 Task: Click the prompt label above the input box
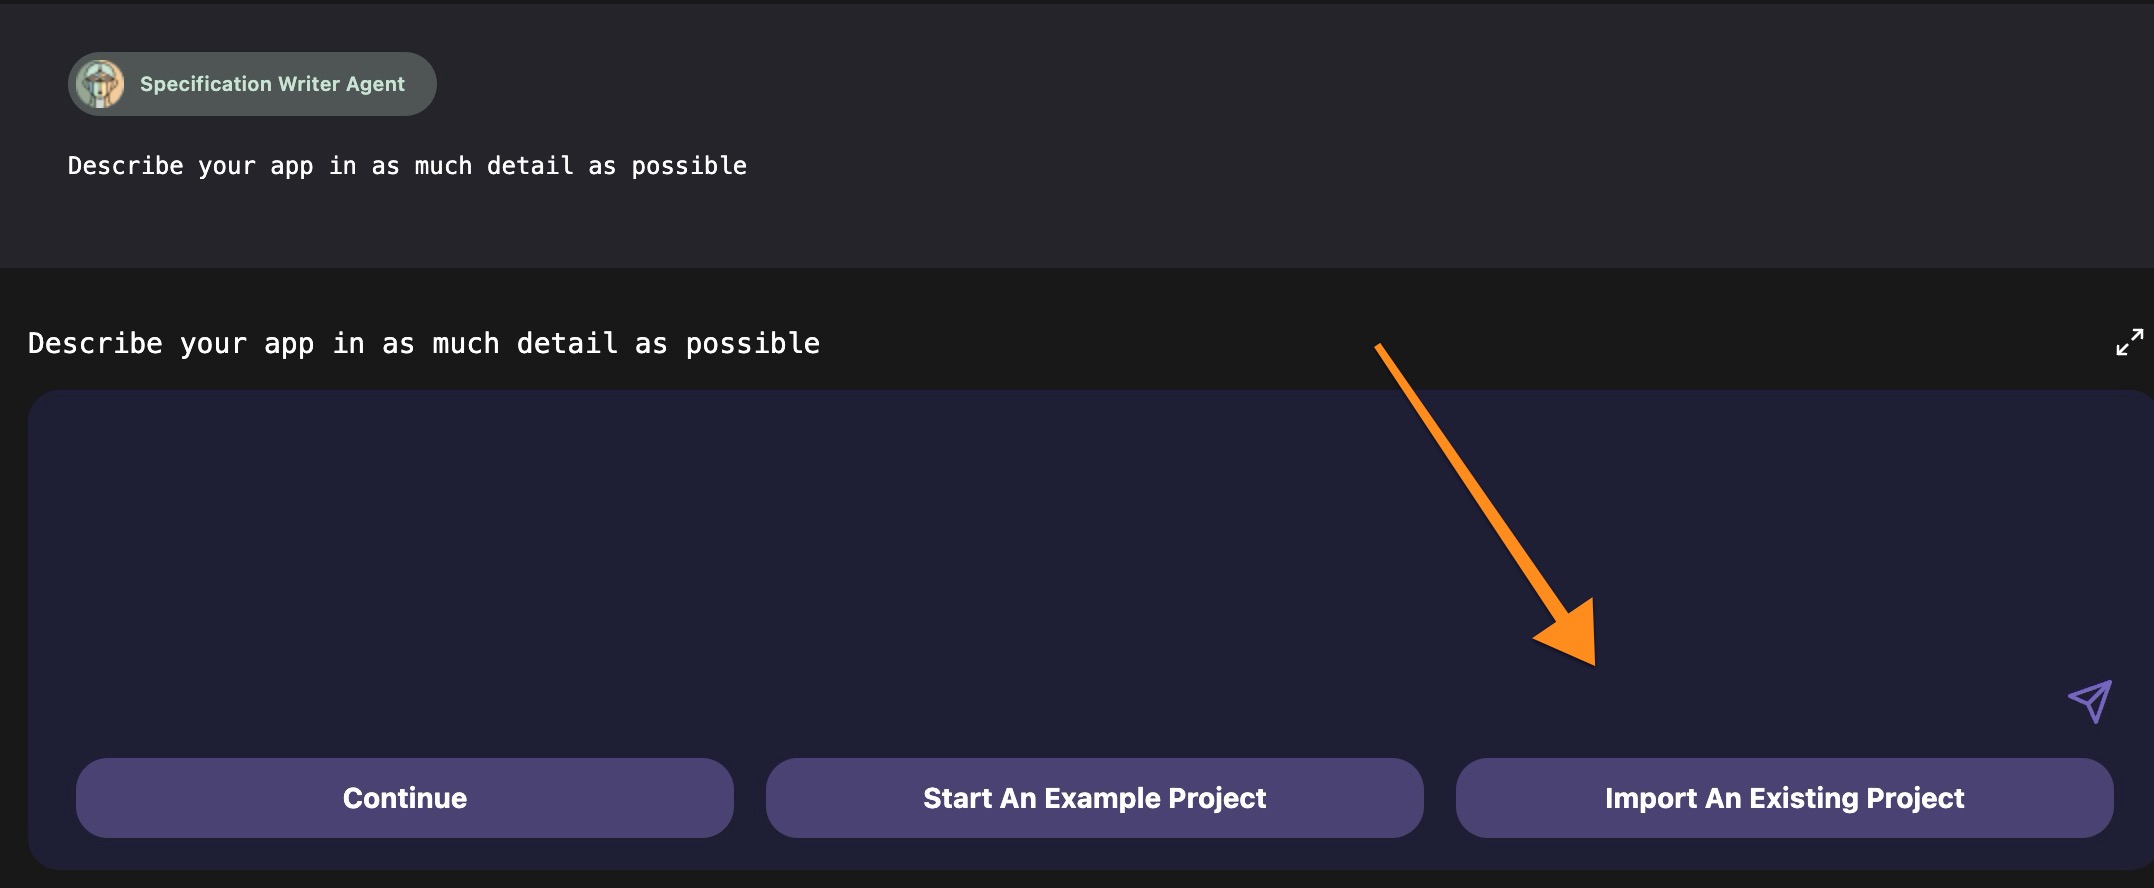click(424, 344)
